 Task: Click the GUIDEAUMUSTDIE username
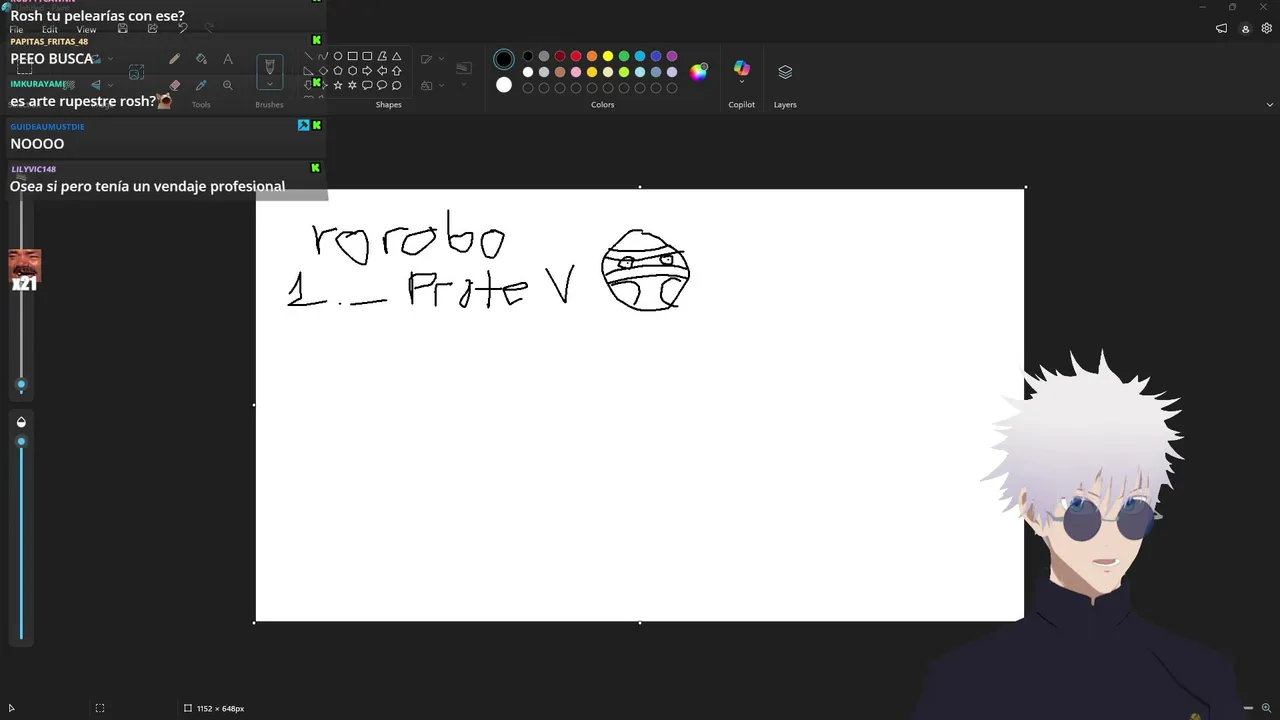click(x=47, y=127)
